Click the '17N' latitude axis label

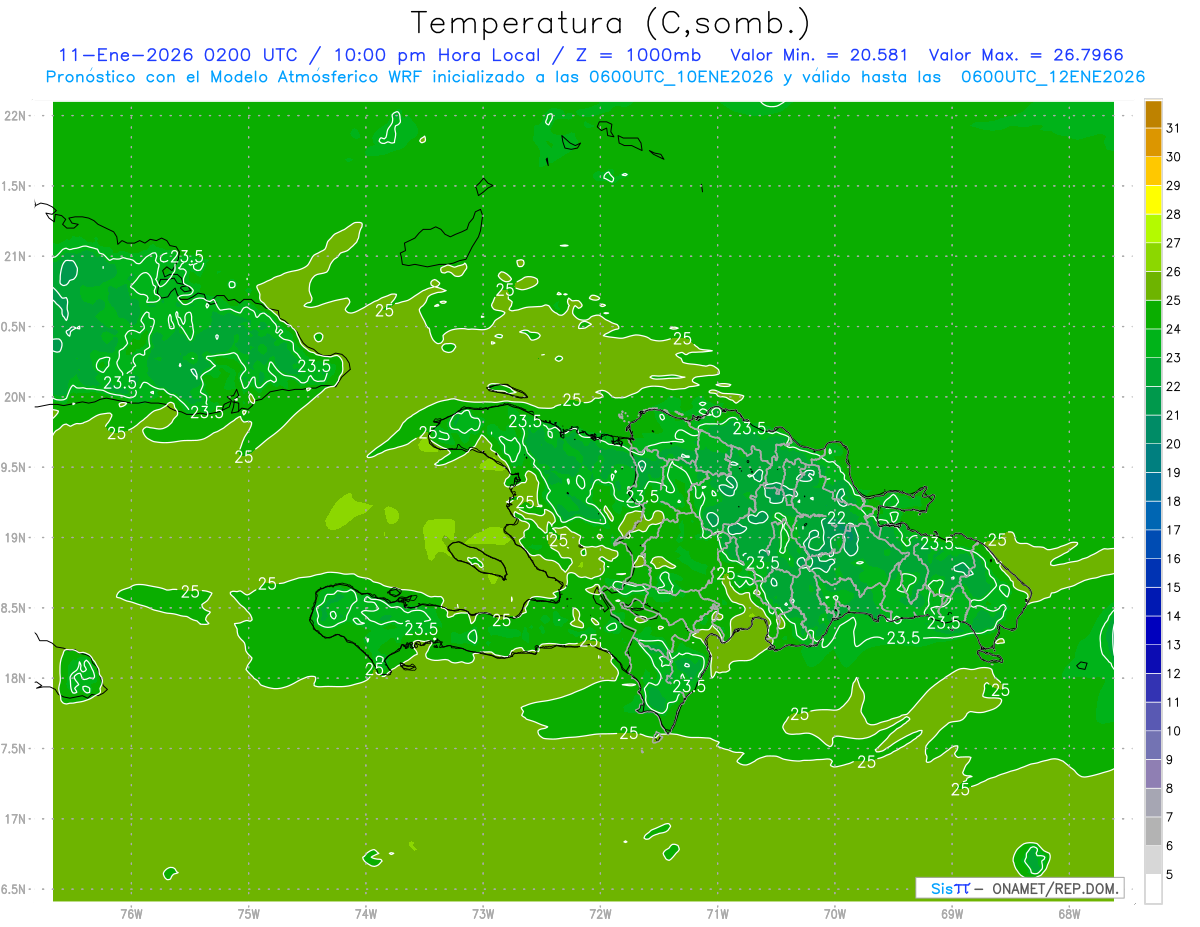click(16, 819)
